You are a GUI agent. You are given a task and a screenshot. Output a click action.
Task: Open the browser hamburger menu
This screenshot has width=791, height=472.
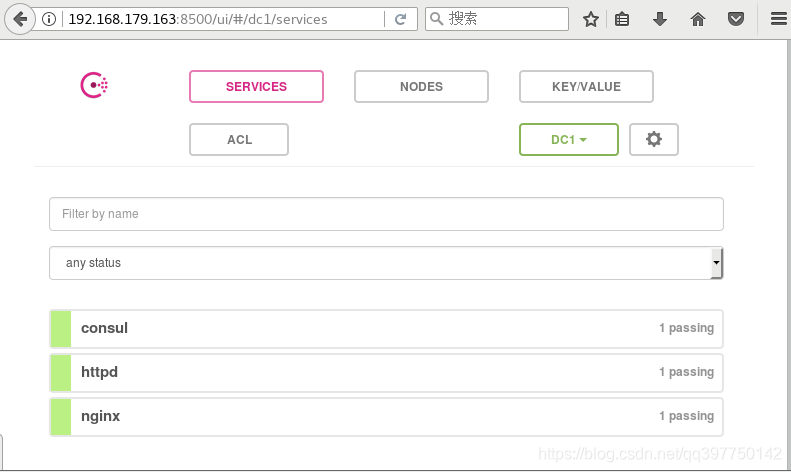(x=779, y=19)
